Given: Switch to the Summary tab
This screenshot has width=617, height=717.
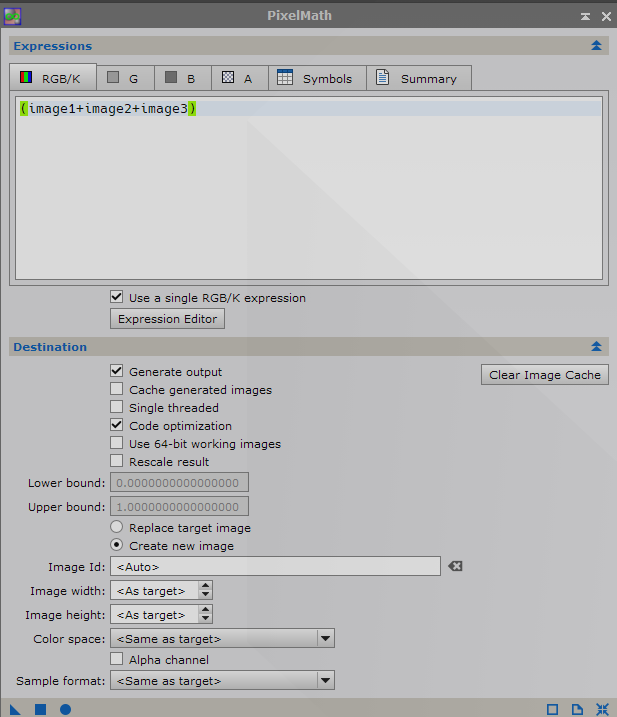Looking at the screenshot, I should click(419, 78).
